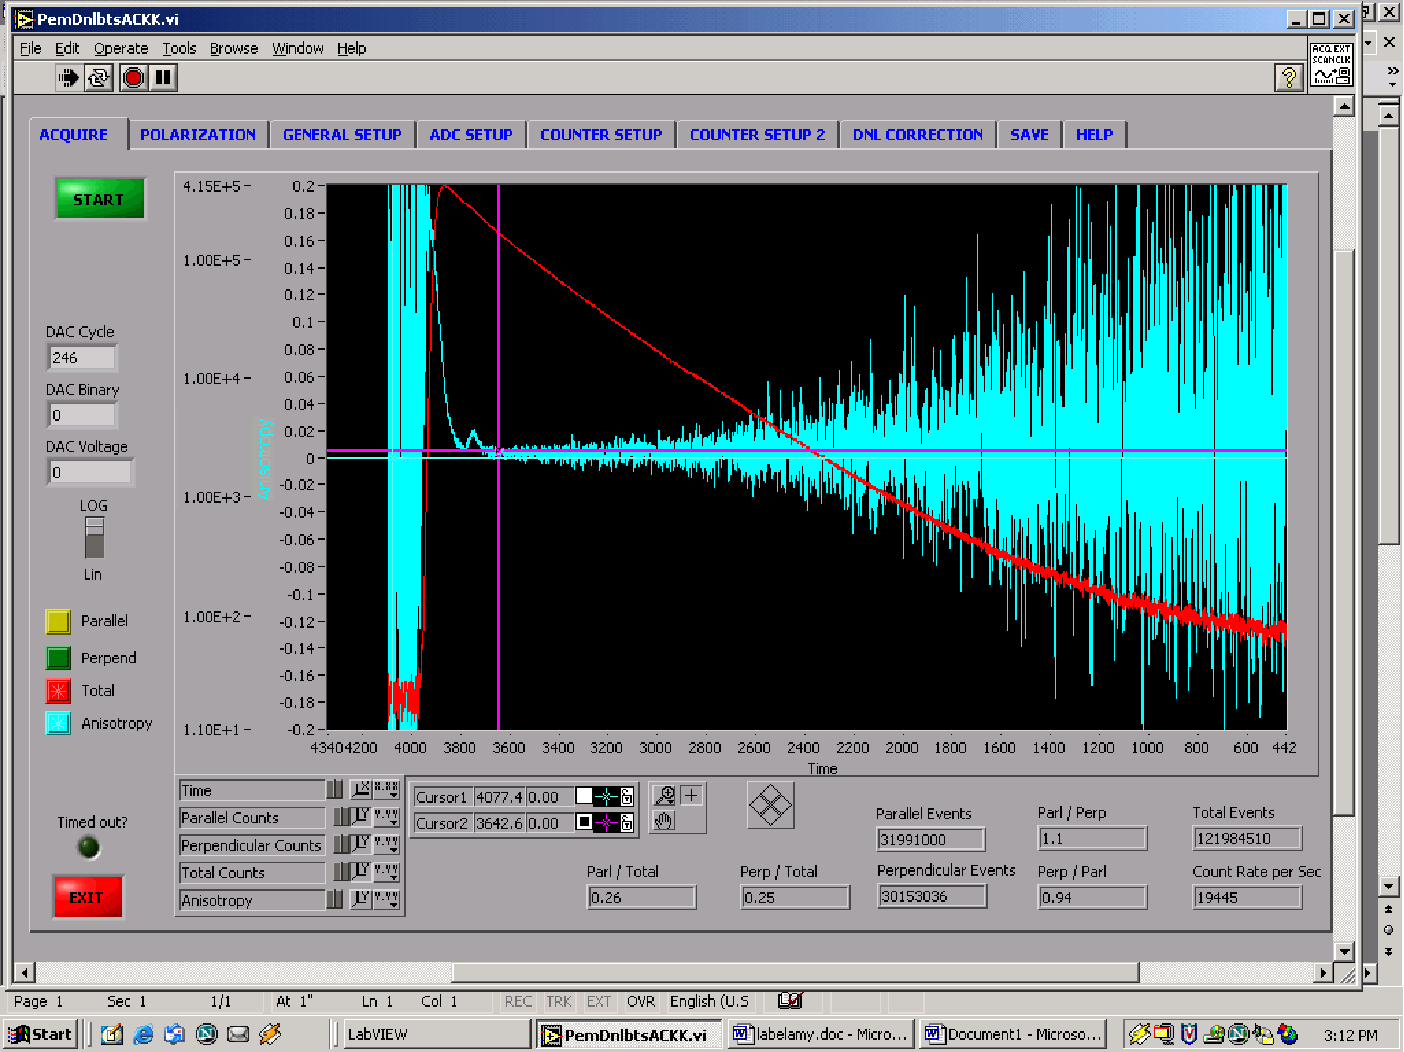Click the DAC Cycle value field
The width and height of the screenshot is (1404, 1052).
tap(82, 357)
